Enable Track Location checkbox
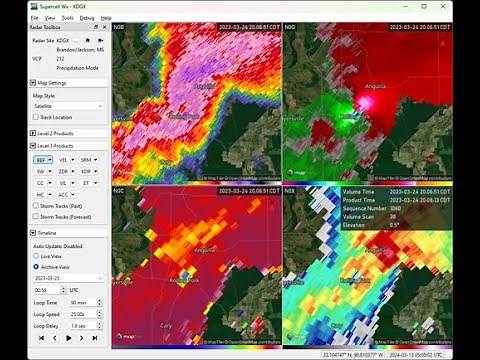This screenshot has width=480, height=360. (36, 117)
